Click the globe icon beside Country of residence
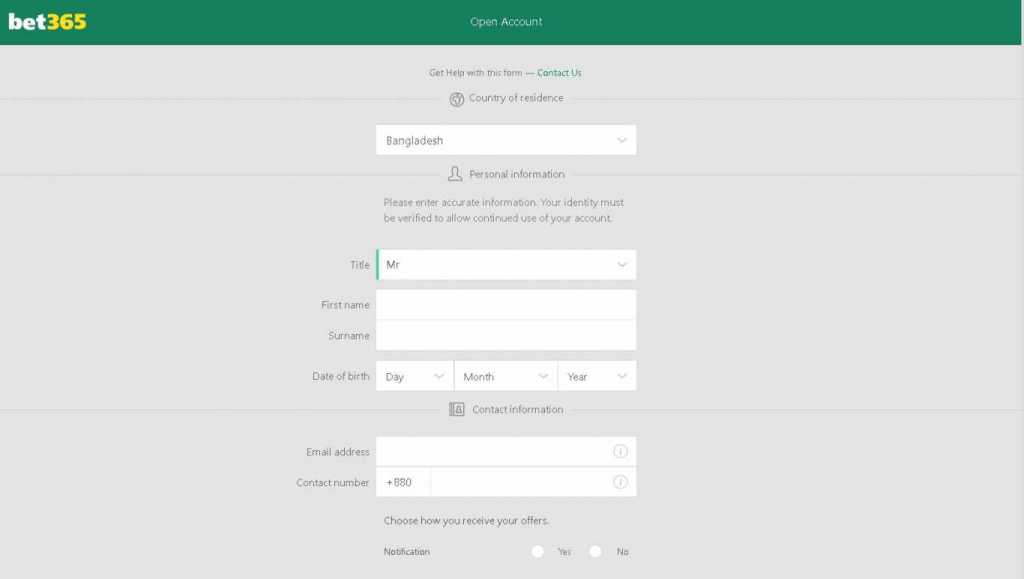The image size is (1024, 579). pyautogui.click(x=455, y=97)
